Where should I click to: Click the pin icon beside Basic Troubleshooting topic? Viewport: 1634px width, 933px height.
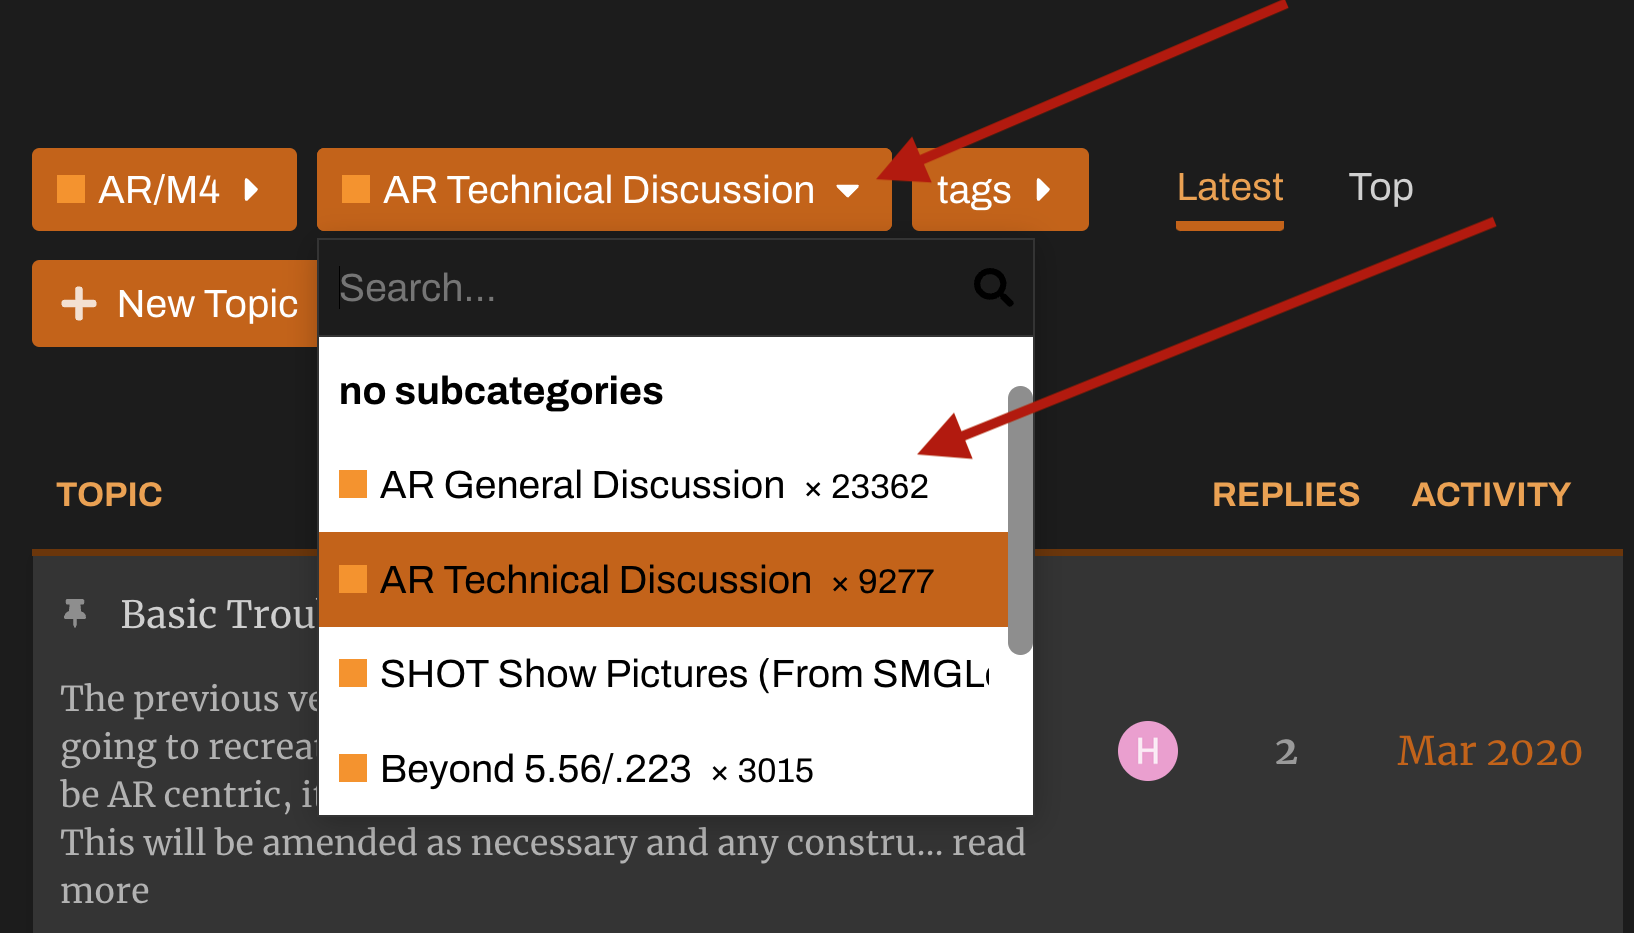point(75,613)
